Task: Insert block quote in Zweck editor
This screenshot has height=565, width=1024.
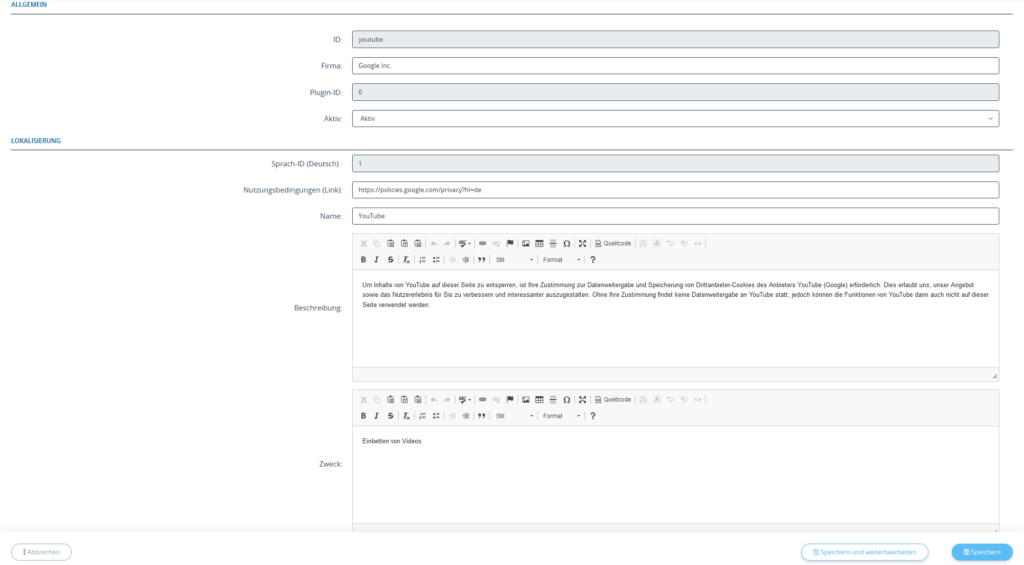Action: pyautogui.click(x=481, y=416)
